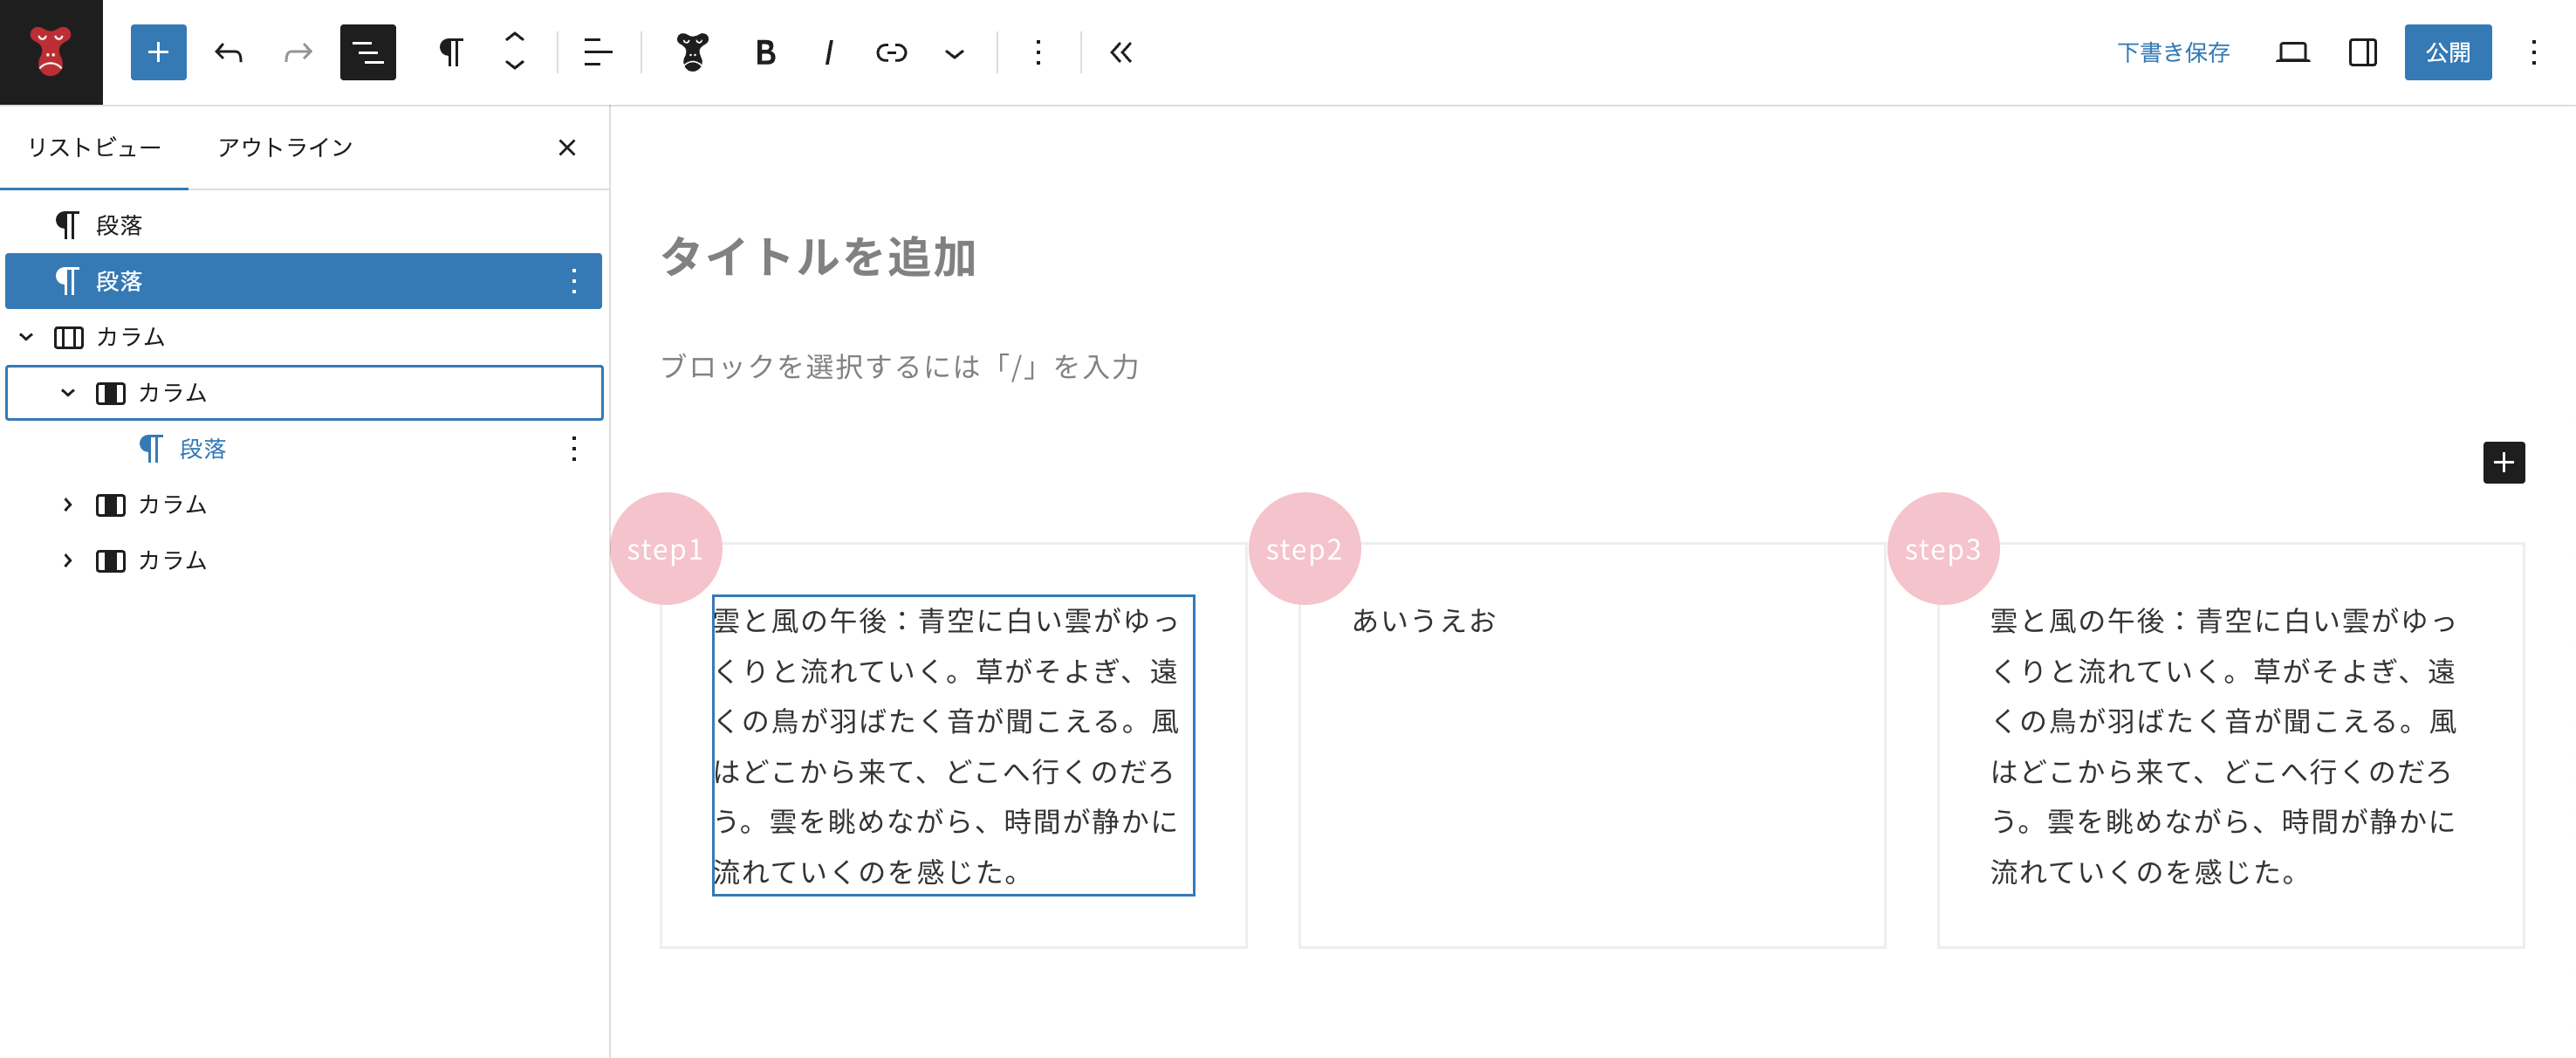Click the あいうえお text in step2 column
Screen dimensions: 2576x1058
[x=1424, y=621]
